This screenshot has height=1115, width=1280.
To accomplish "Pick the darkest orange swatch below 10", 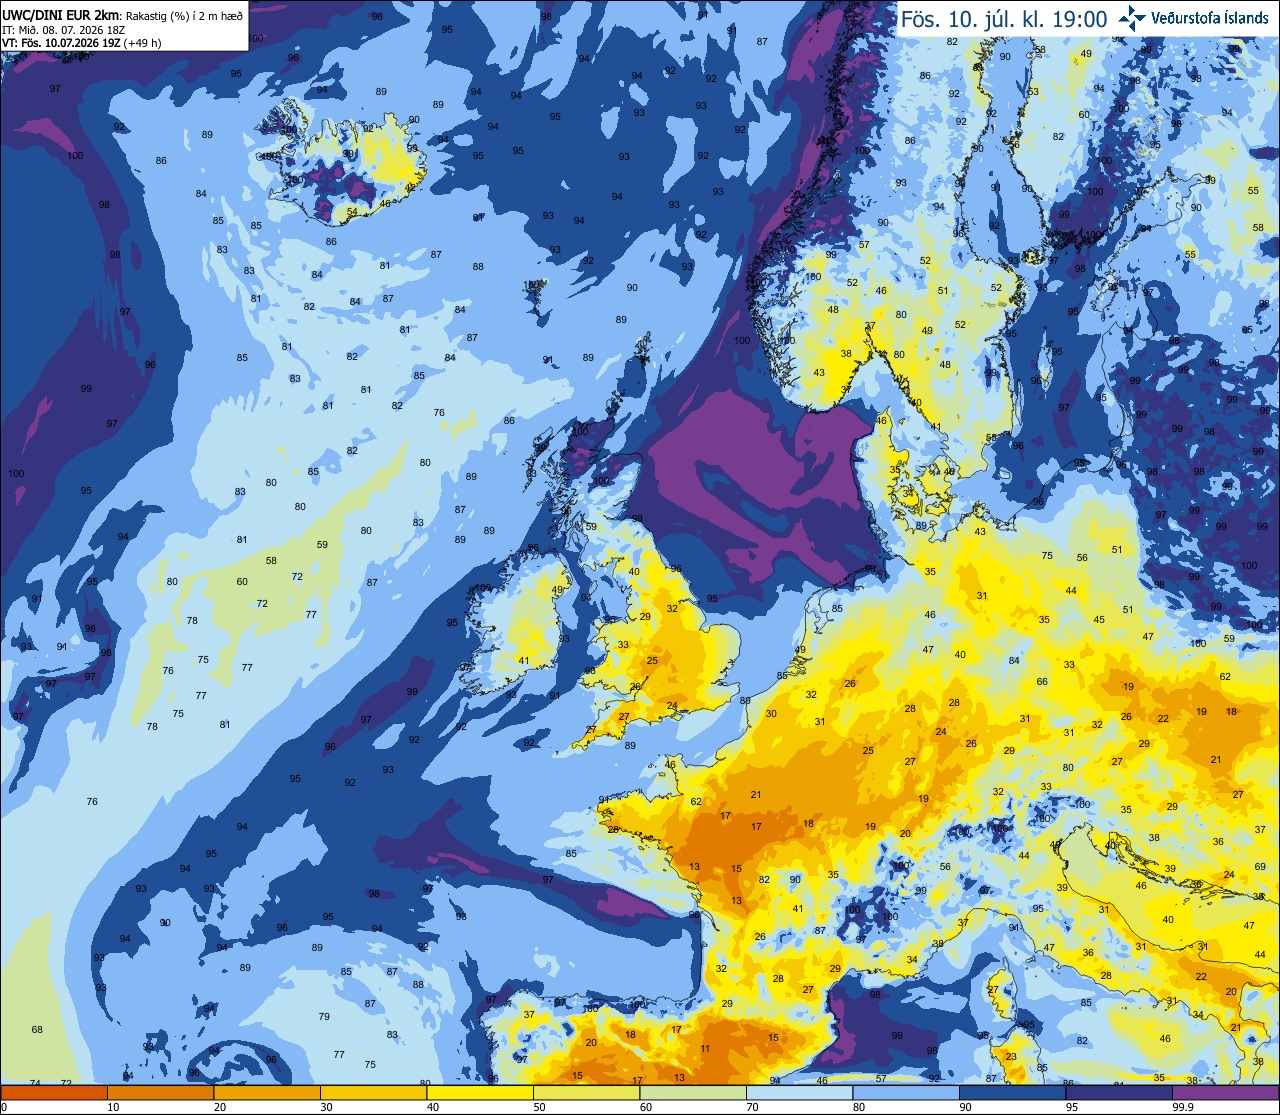I will click(x=54, y=1092).
